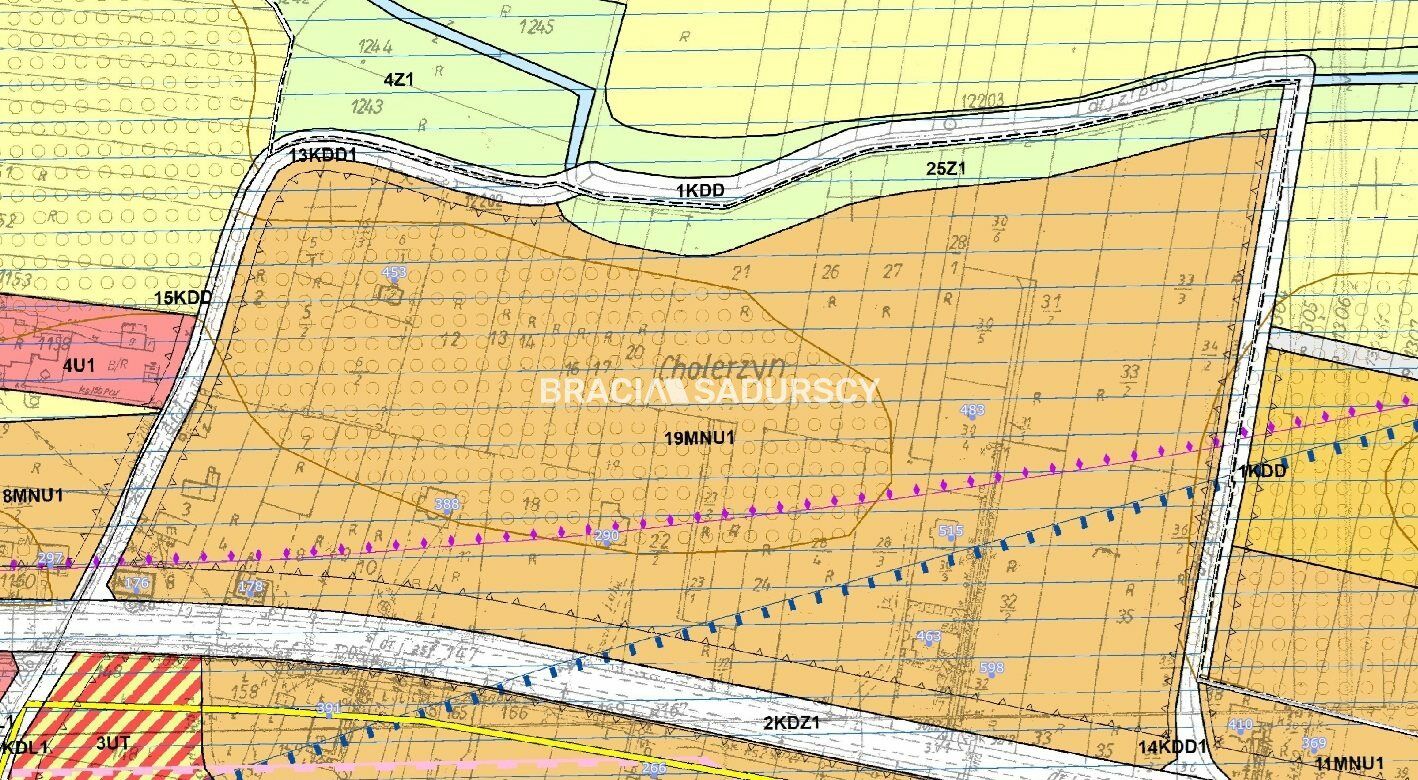Viewport: 1418px width, 780px height.
Task: Click building marker 178
Action: [x=250, y=586]
